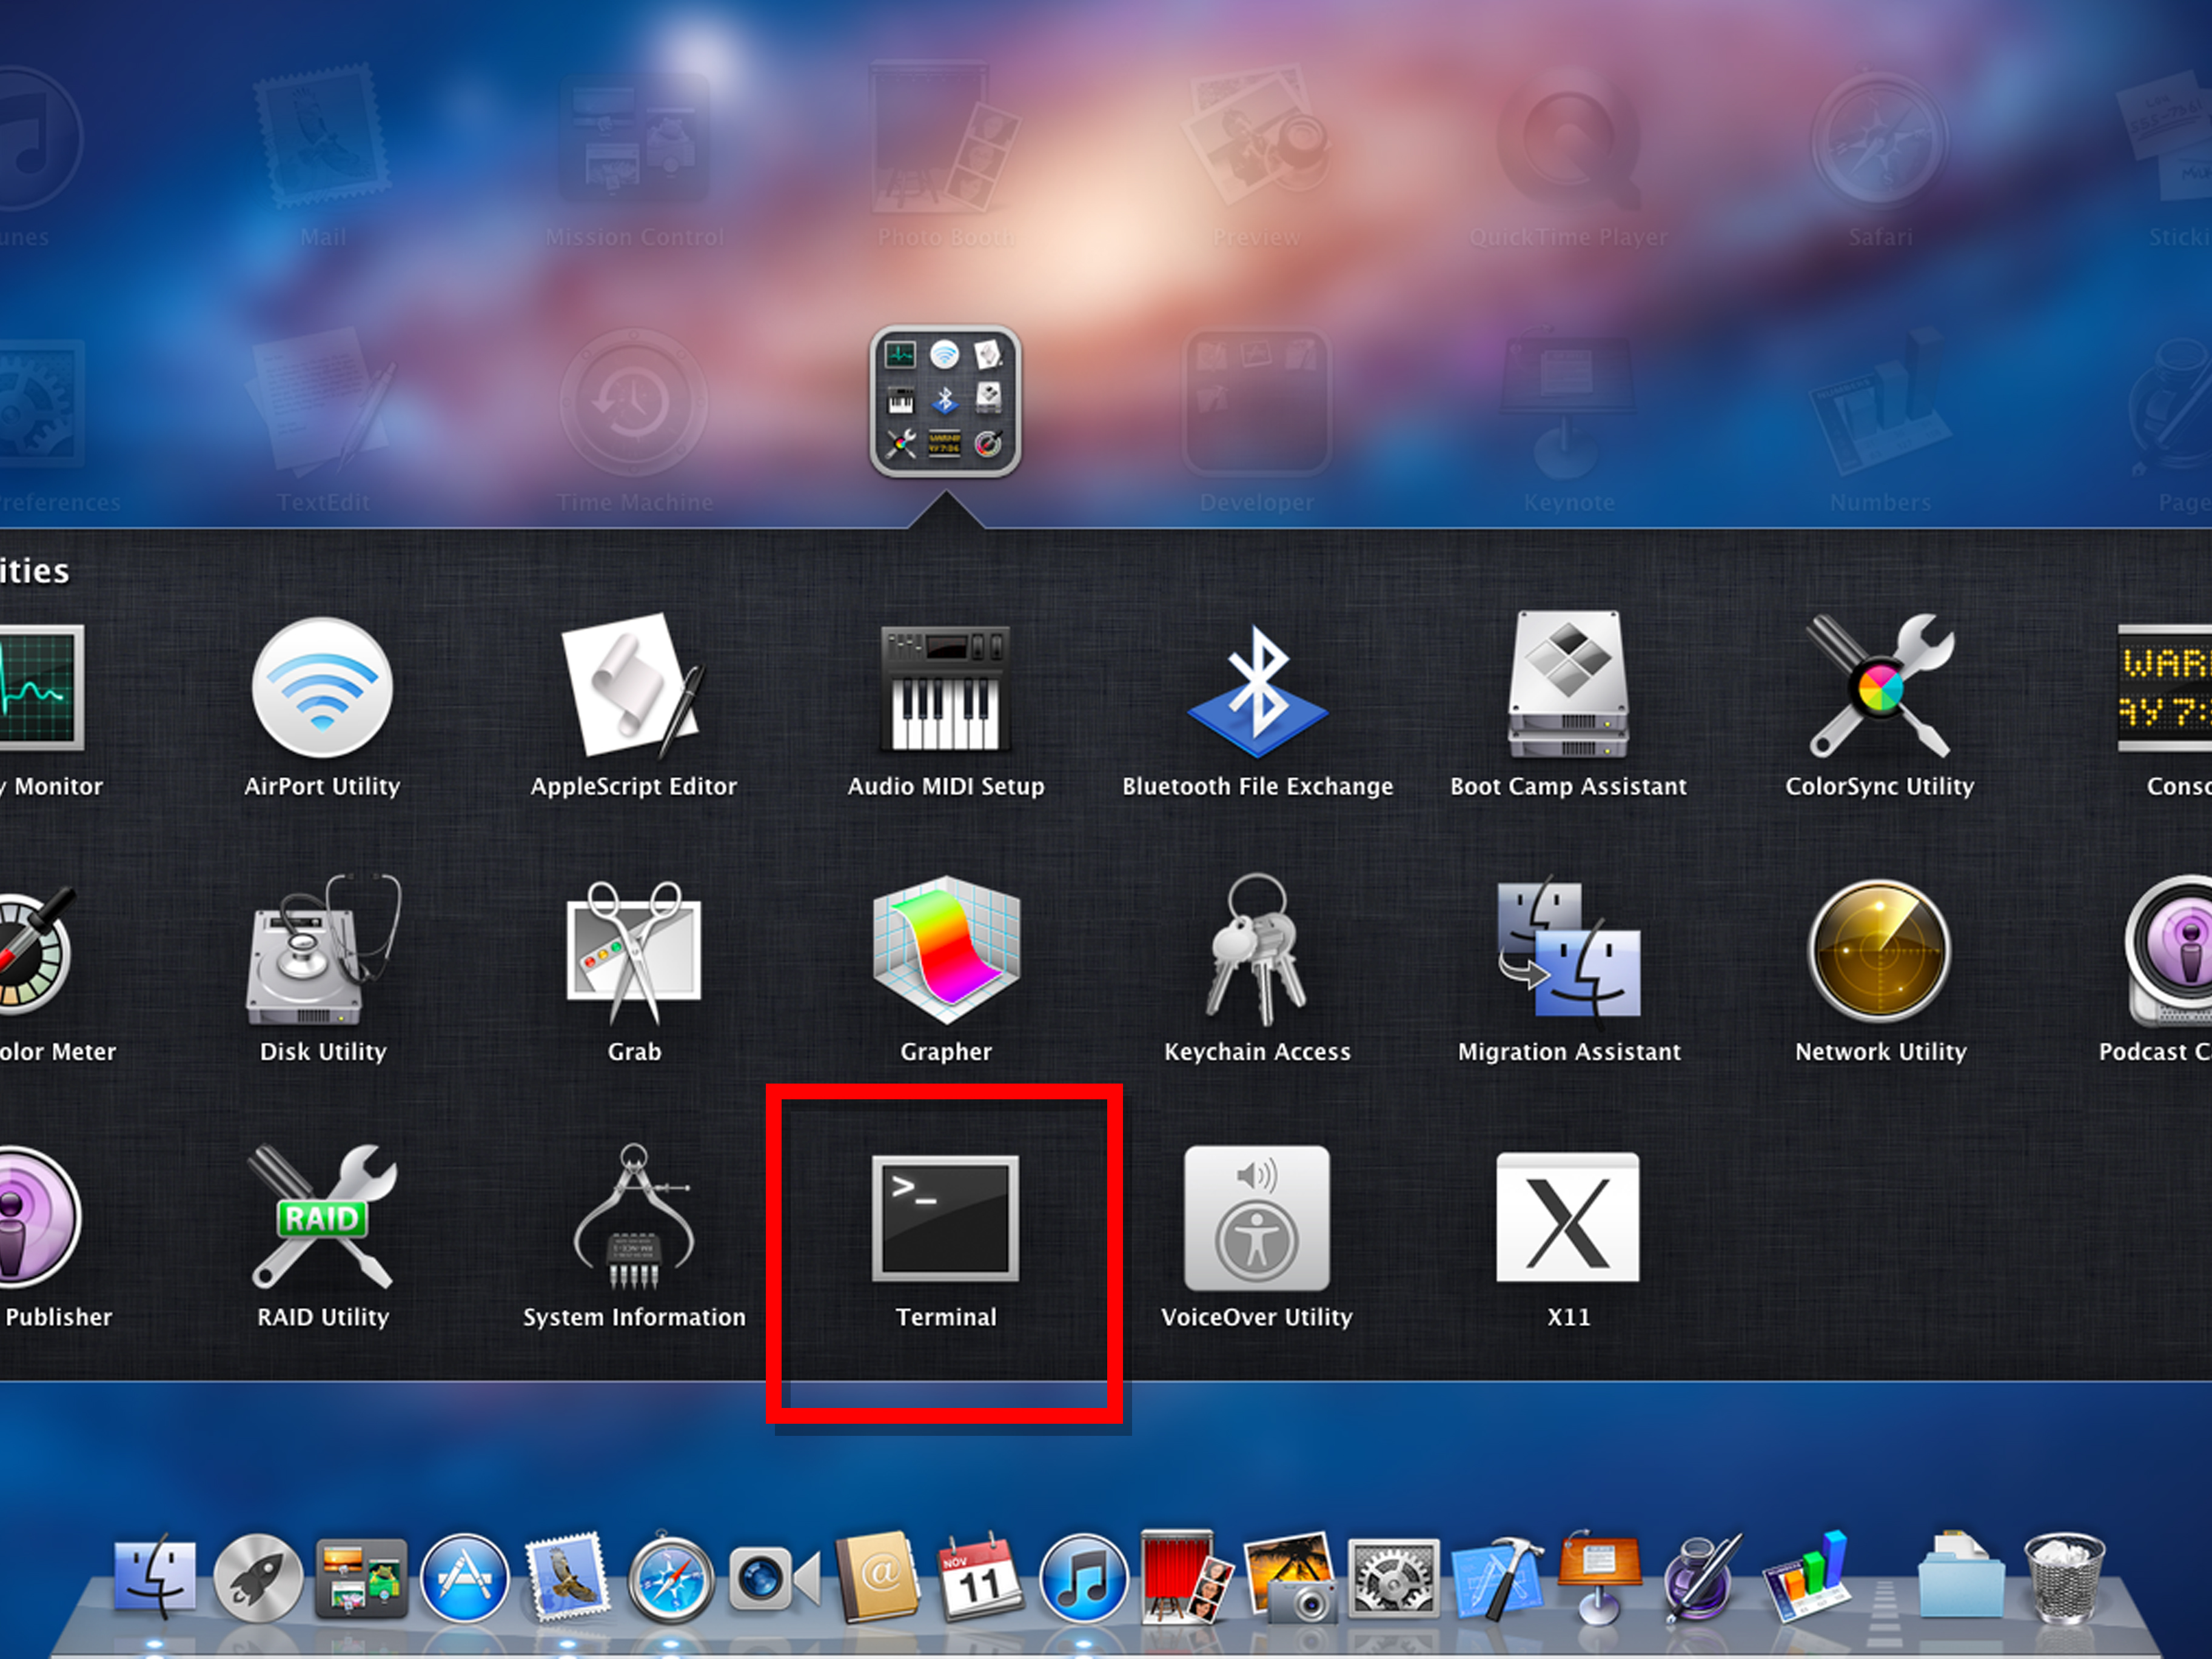Launch ColorSync Utility

1880,685
